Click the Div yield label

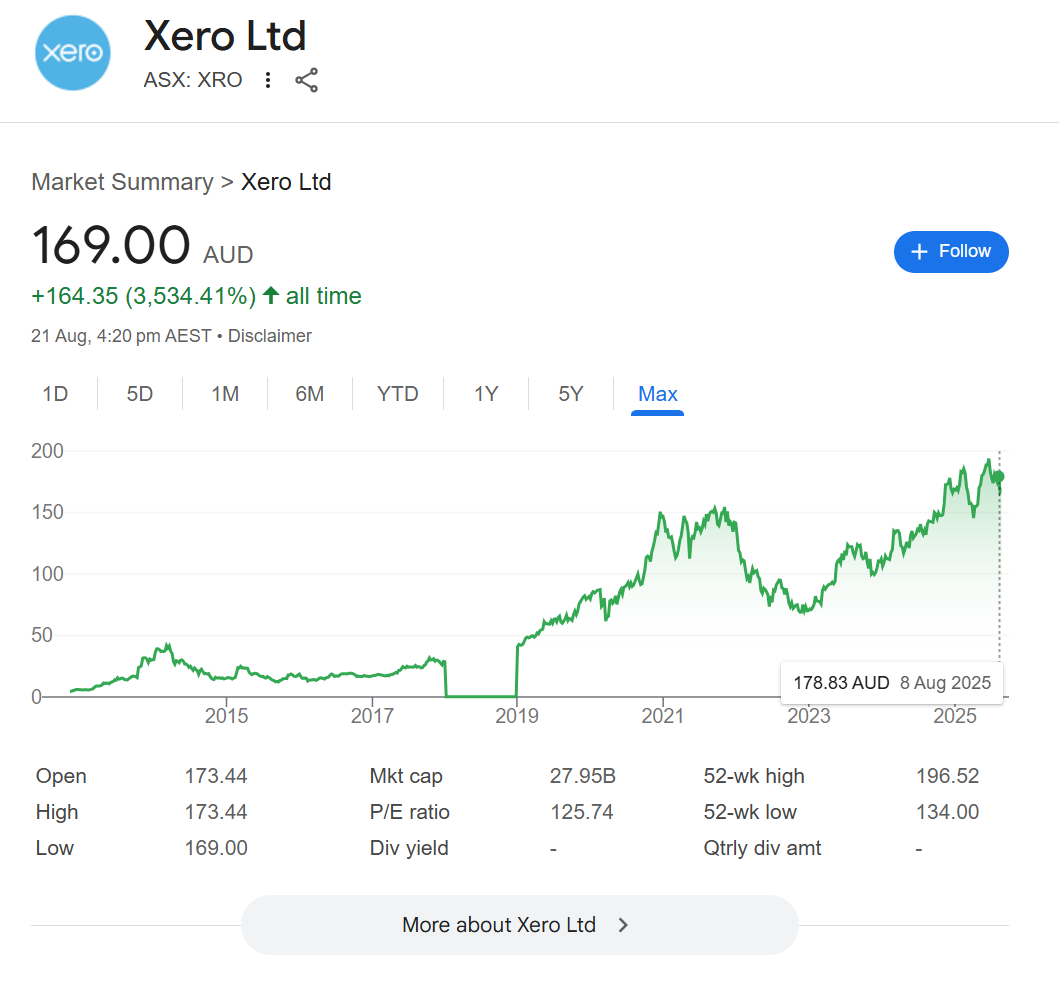point(409,848)
